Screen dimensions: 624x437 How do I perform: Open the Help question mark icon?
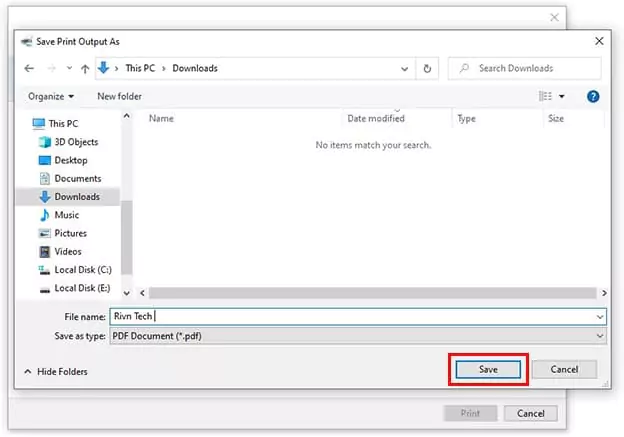[x=593, y=97]
